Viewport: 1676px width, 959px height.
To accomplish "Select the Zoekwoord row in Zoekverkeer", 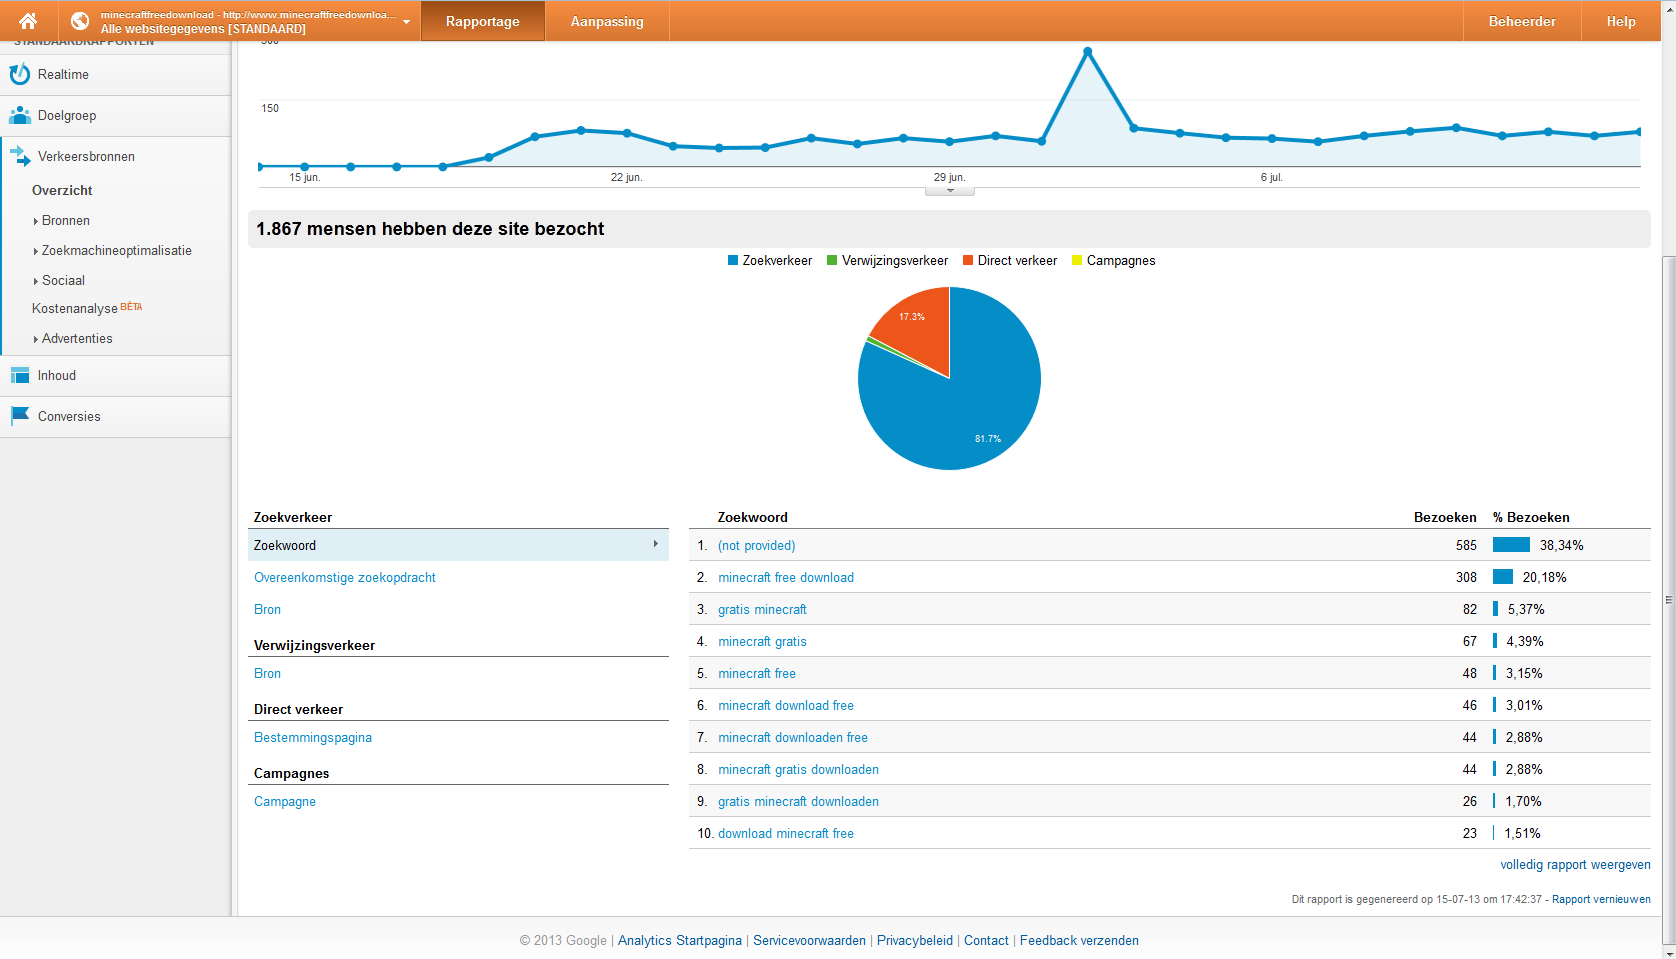I will [x=458, y=545].
